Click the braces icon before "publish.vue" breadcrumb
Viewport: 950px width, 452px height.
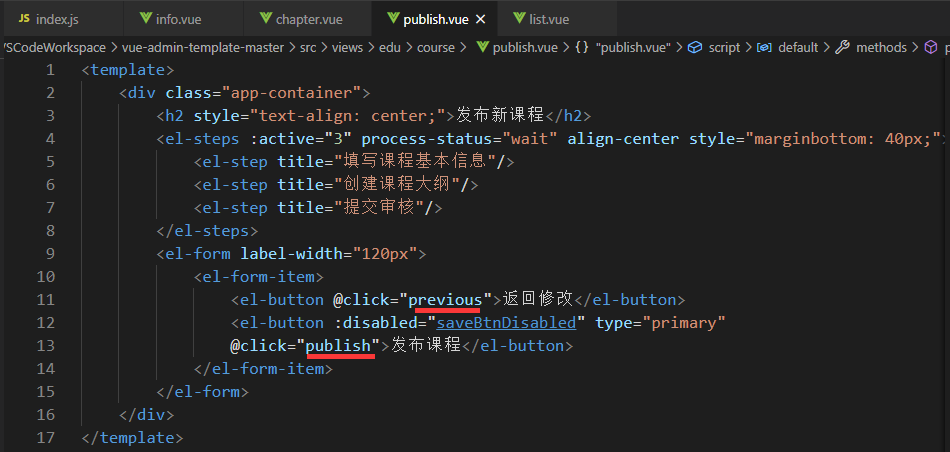pyautogui.click(x=582, y=47)
